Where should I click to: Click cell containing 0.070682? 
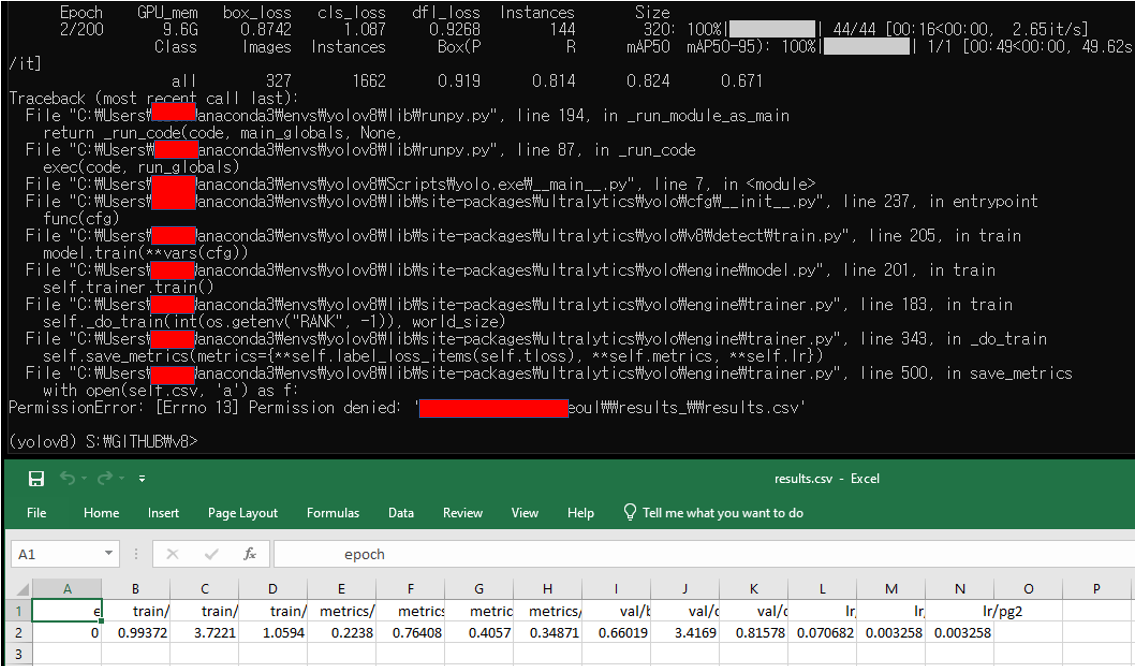pyautogui.click(x=822, y=633)
